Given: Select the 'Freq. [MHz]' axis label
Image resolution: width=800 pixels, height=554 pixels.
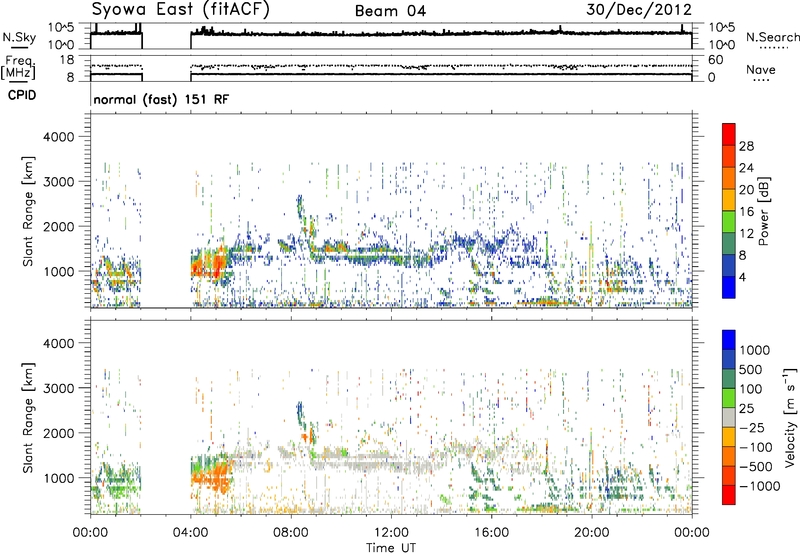Looking at the screenshot, I should pyautogui.click(x=18, y=68).
